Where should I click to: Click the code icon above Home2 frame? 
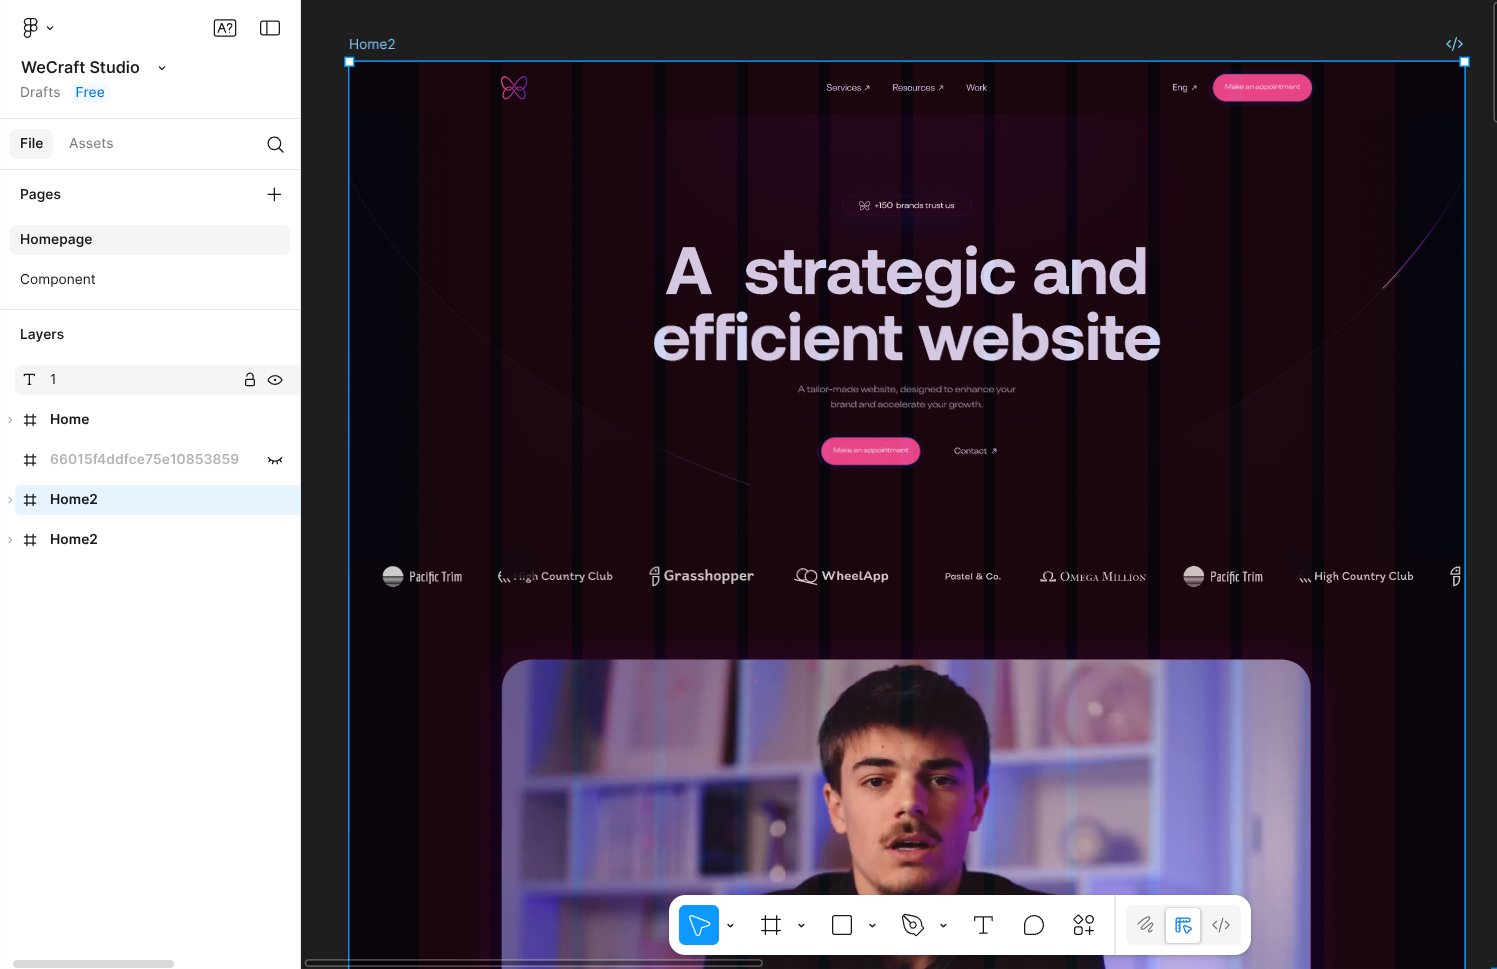pyautogui.click(x=1455, y=44)
